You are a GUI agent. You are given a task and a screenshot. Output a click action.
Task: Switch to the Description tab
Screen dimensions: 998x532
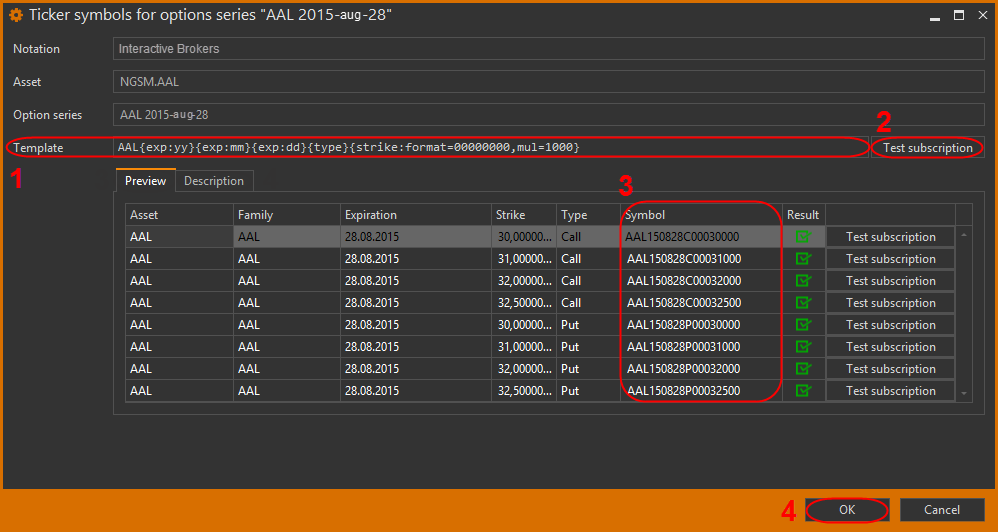(x=214, y=181)
